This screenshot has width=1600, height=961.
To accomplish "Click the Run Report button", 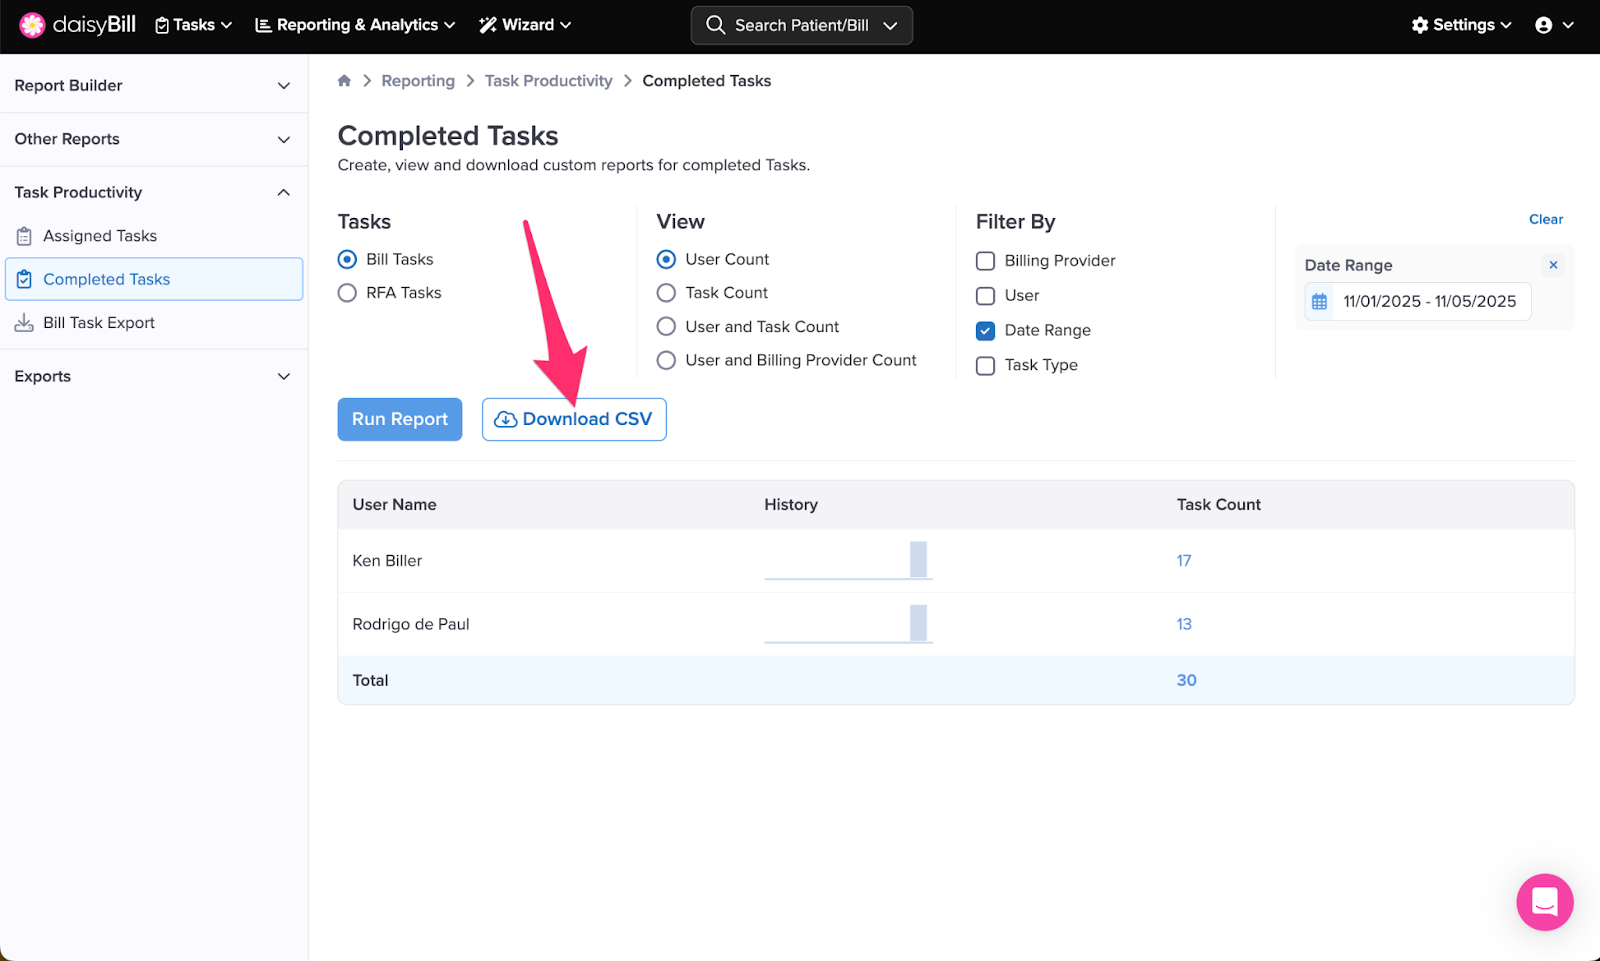I will 400,419.
